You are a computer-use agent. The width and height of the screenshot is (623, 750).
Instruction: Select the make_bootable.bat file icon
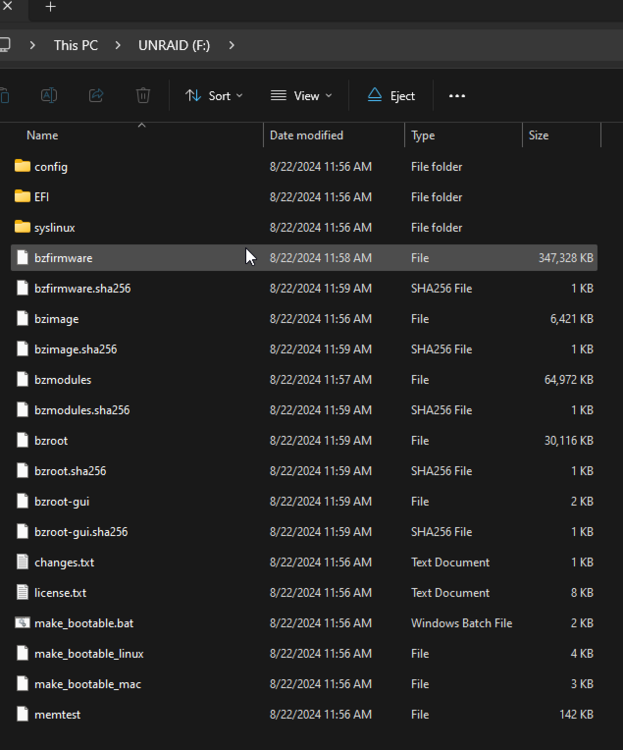[22, 623]
